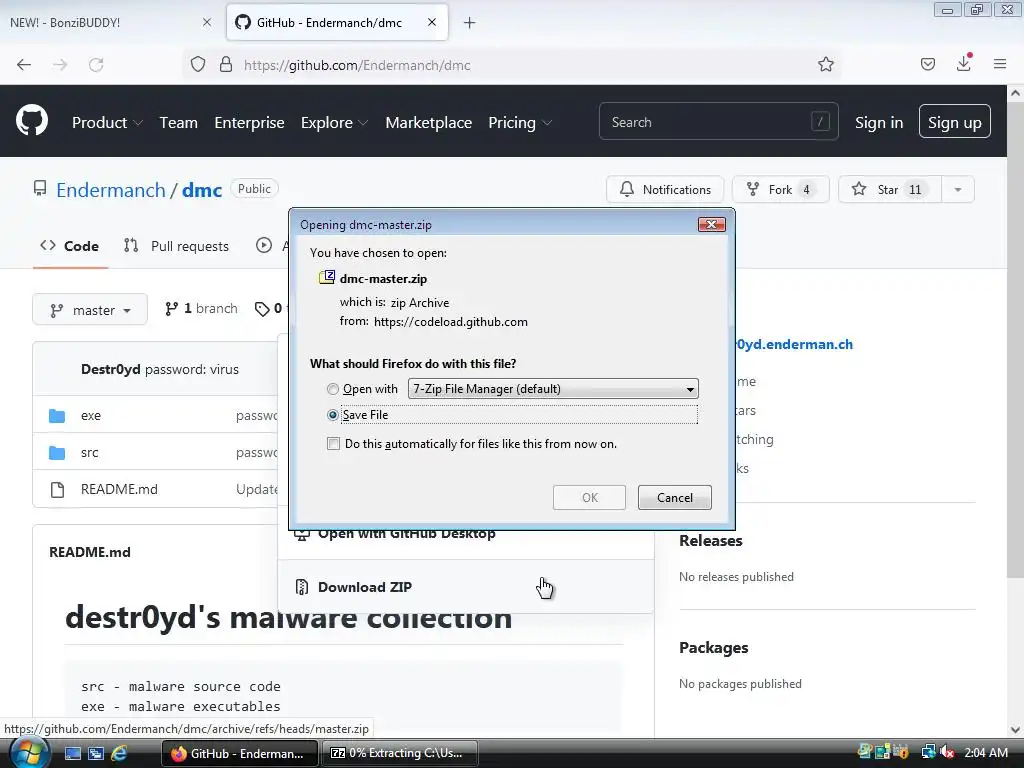Click the src folder icon
Image resolution: width=1024 pixels, height=768 pixels.
[57, 453]
